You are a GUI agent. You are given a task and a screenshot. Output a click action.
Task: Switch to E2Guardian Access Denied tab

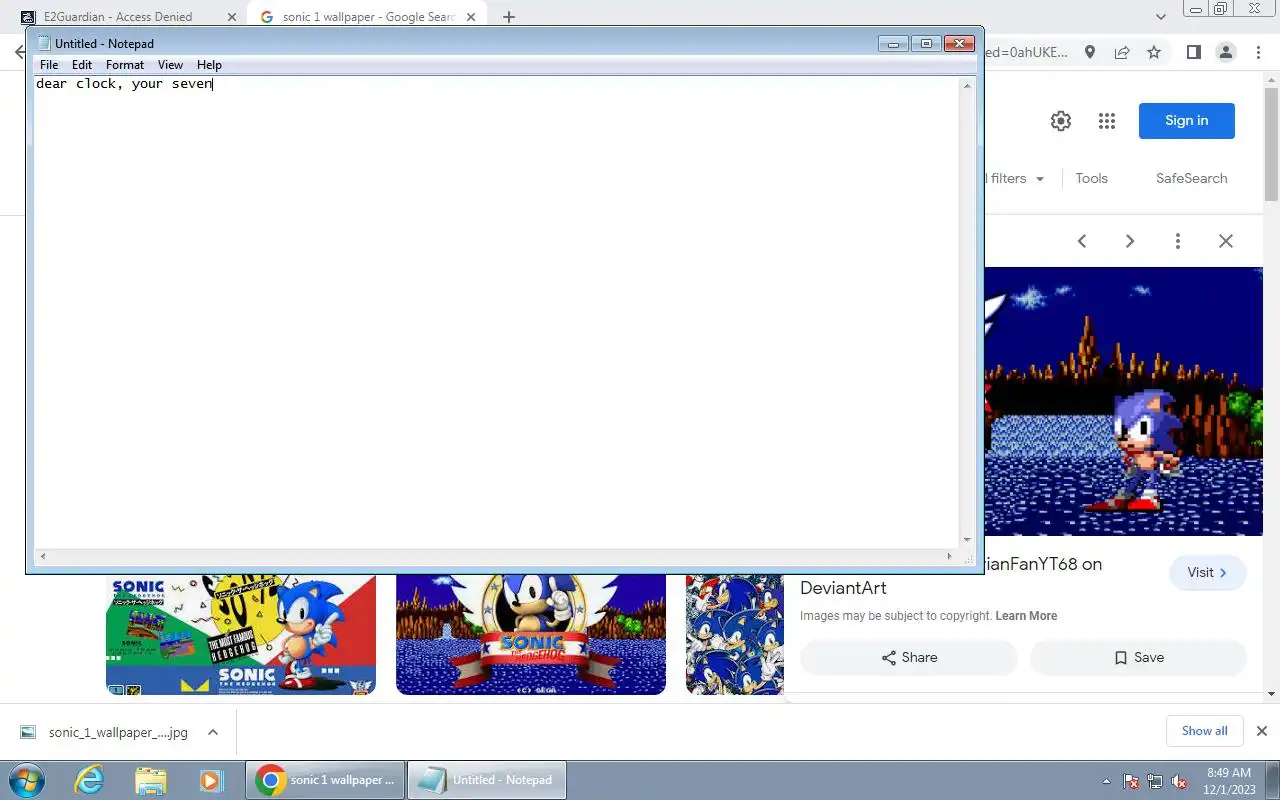click(x=118, y=17)
